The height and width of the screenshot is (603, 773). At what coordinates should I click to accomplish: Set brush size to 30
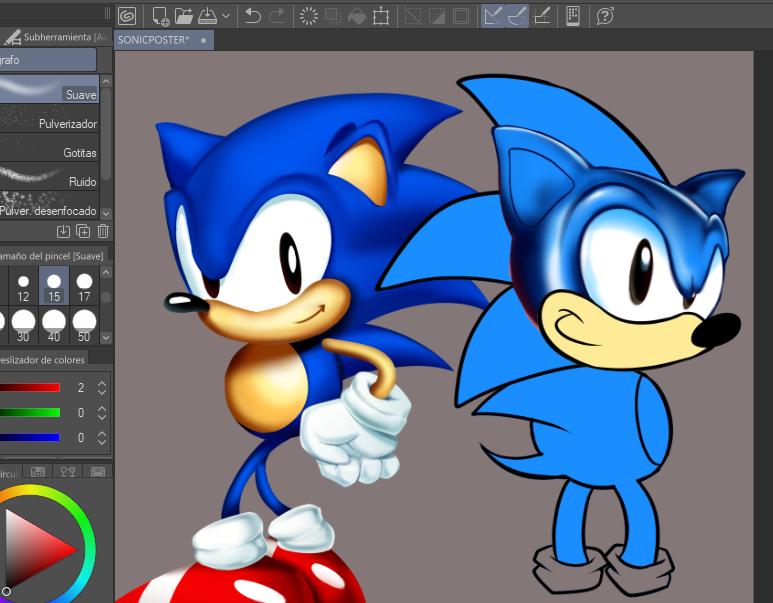pos(23,325)
